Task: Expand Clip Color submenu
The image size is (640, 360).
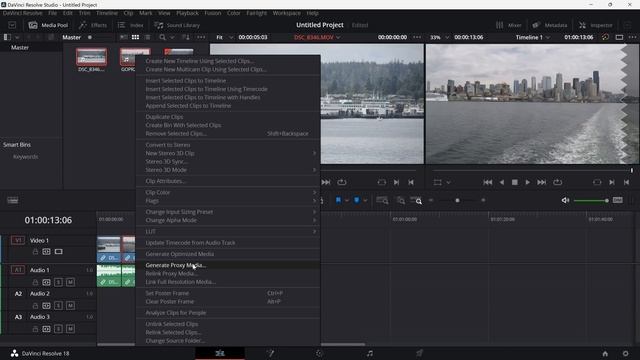Action: tap(228, 192)
